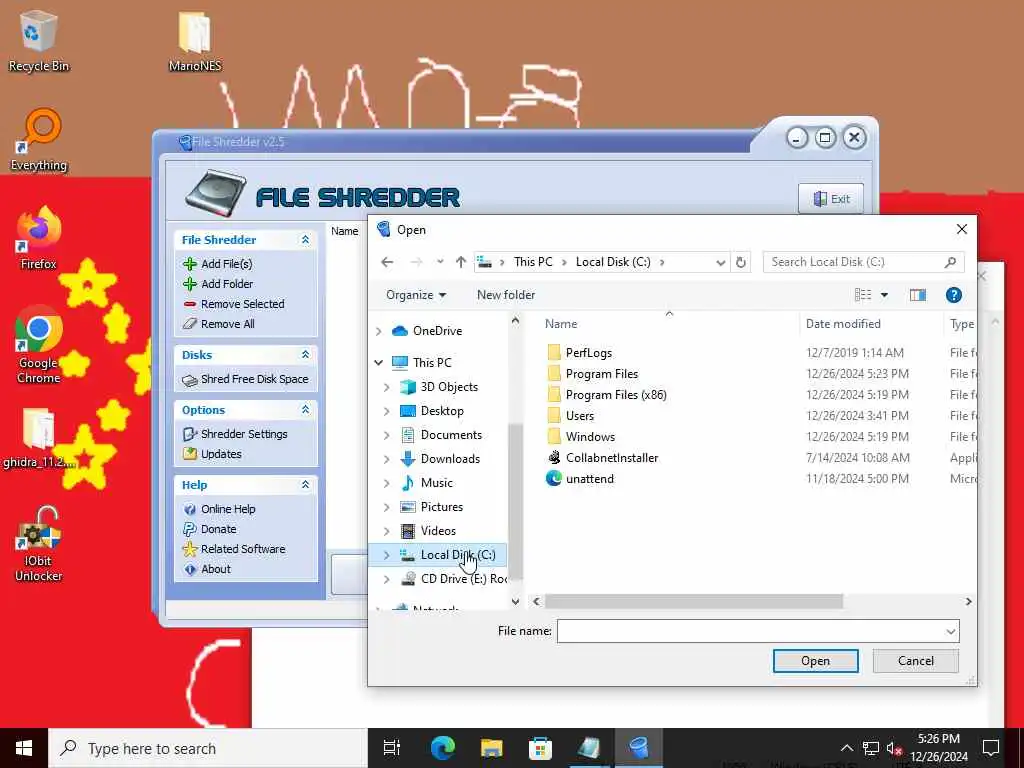Click the Open button in dialog

(815, 661)
